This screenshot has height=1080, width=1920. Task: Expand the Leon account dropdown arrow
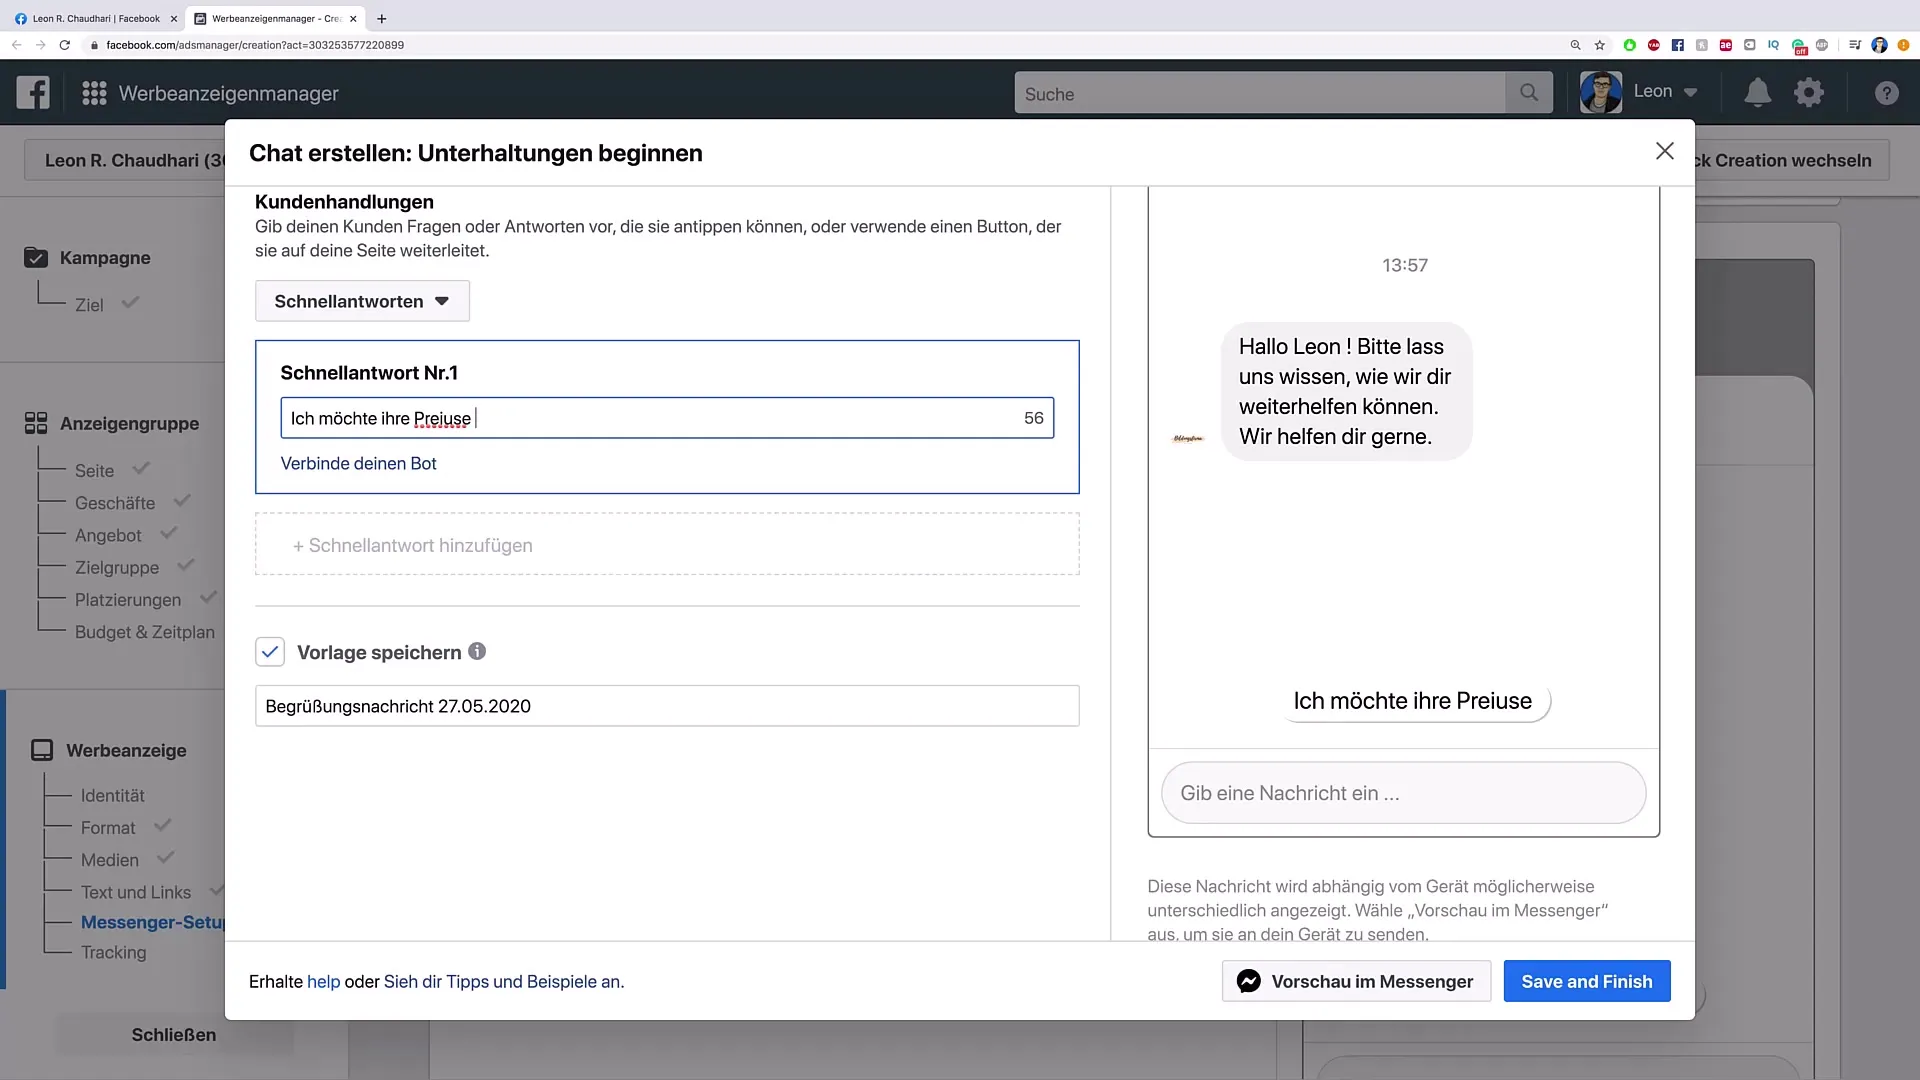pos(1691,92)
